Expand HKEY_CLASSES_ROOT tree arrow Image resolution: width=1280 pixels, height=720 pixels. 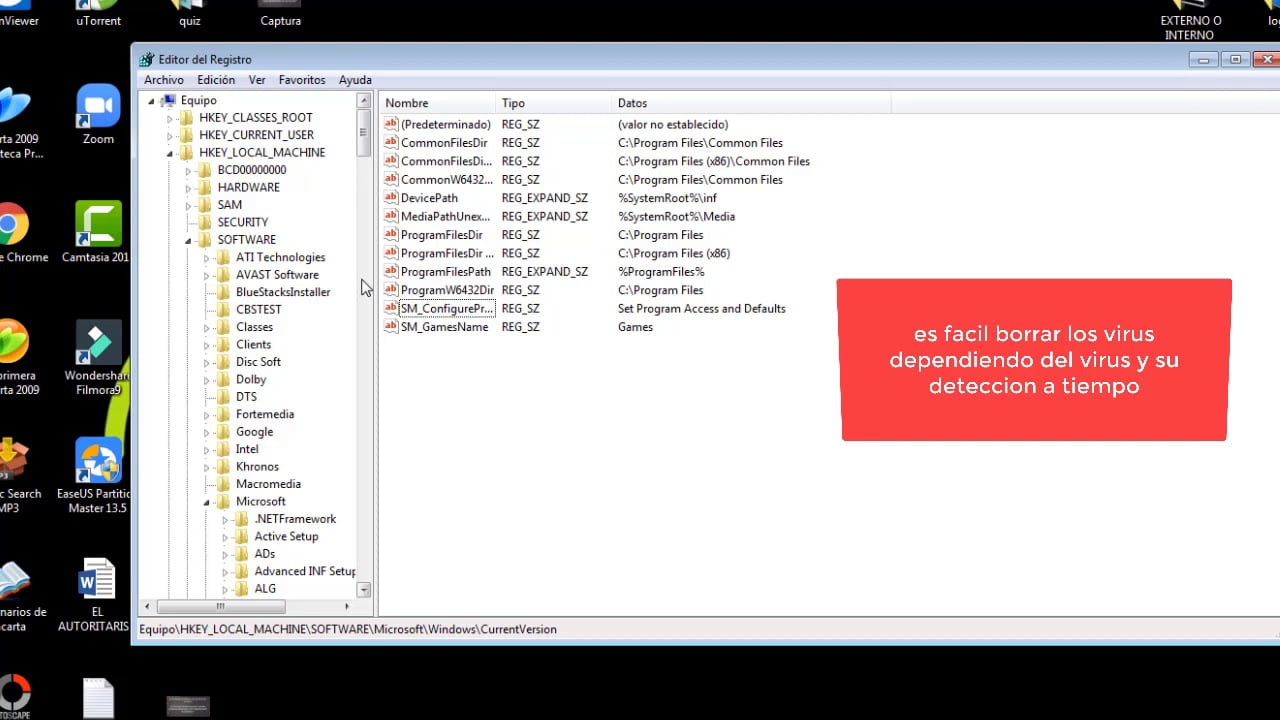(x=169, y=118)
